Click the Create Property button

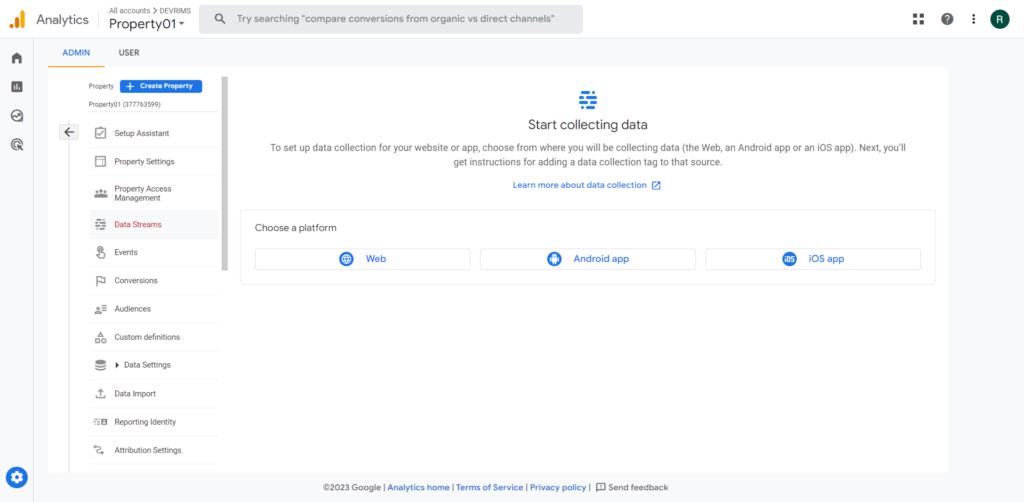[x=161, y=86]
